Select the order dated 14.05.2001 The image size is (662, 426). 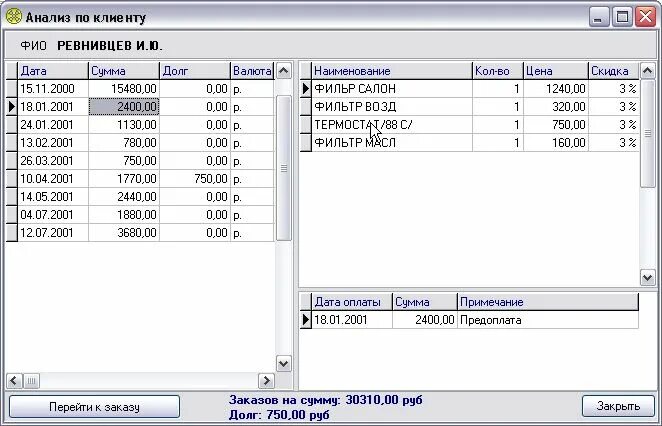pos(140,197)
